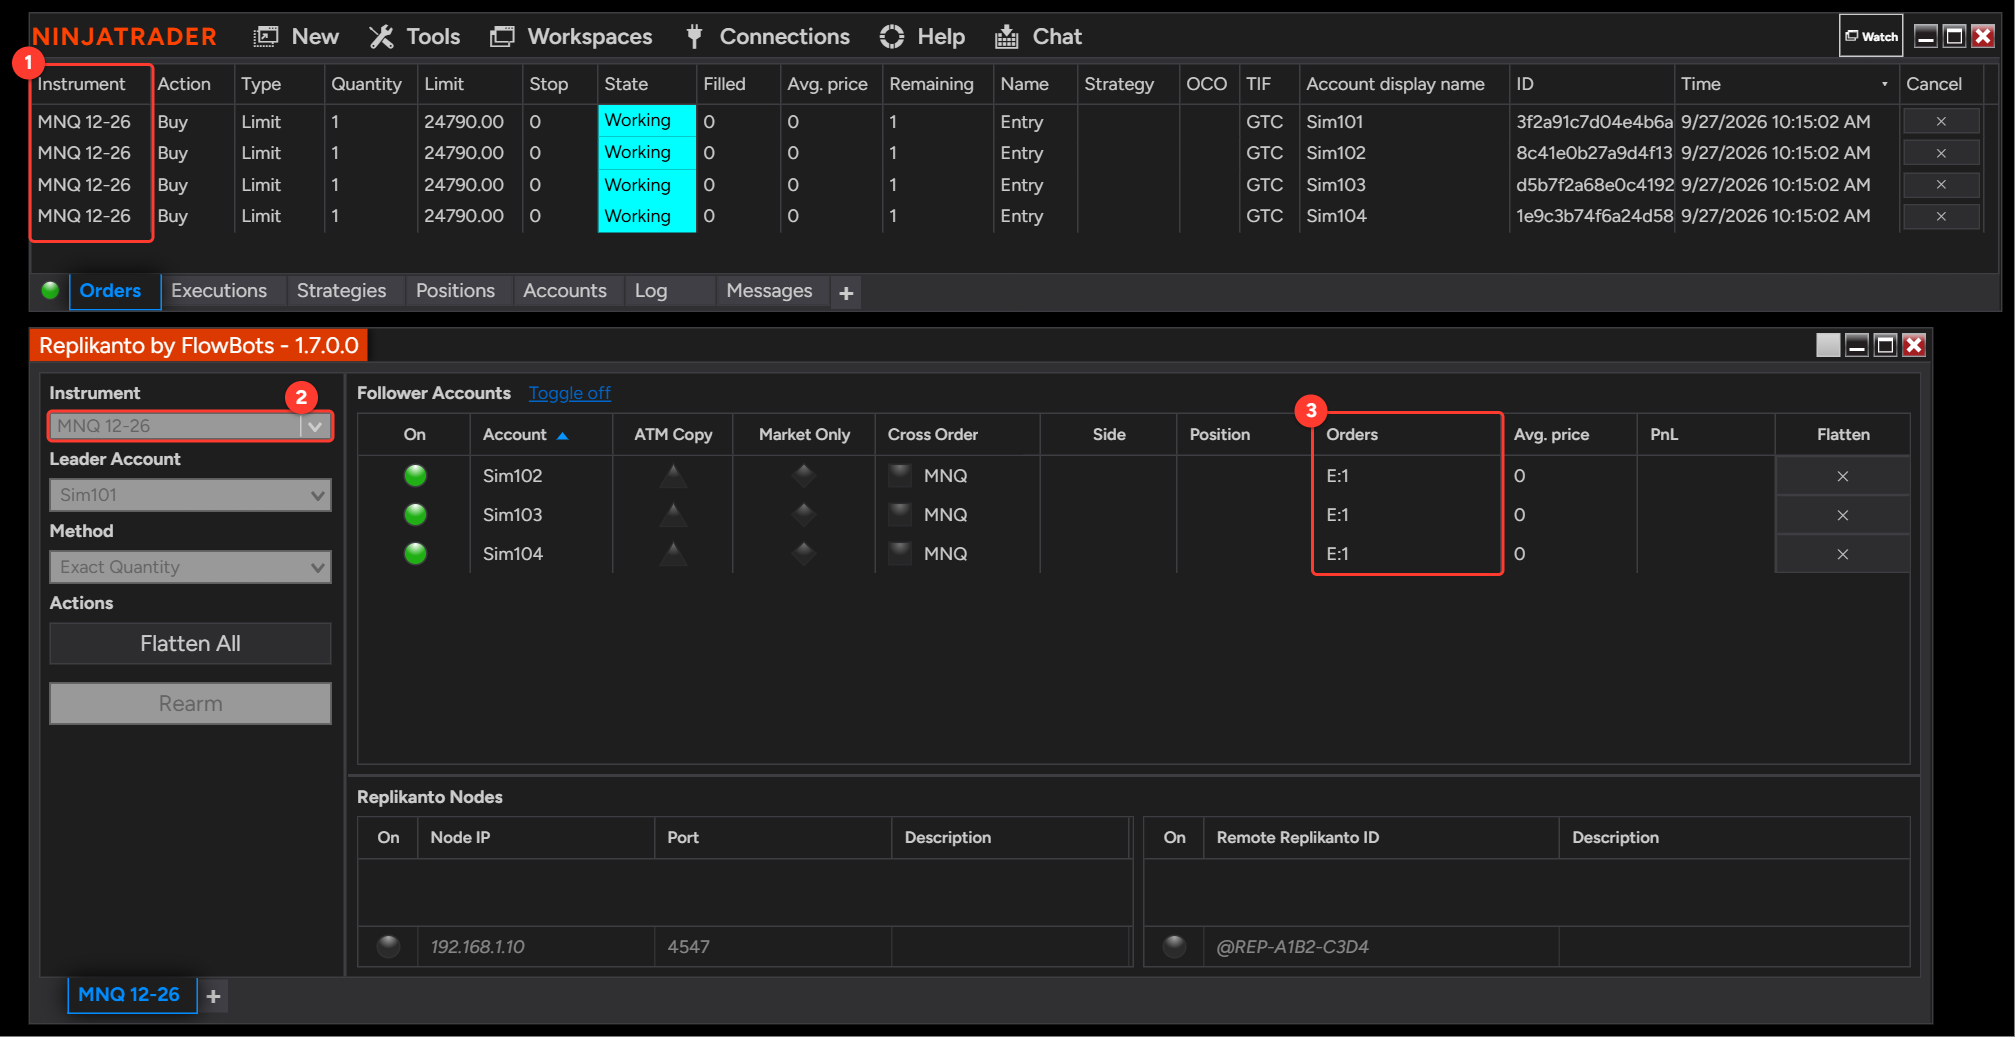Click the State column header
Viewport: 2015px width, 1037px height.
tap(646, 84)
